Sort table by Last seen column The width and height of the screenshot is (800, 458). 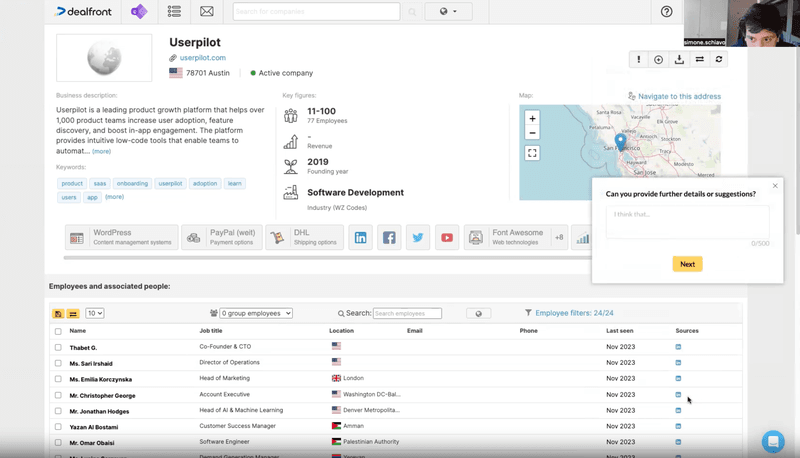619,331
